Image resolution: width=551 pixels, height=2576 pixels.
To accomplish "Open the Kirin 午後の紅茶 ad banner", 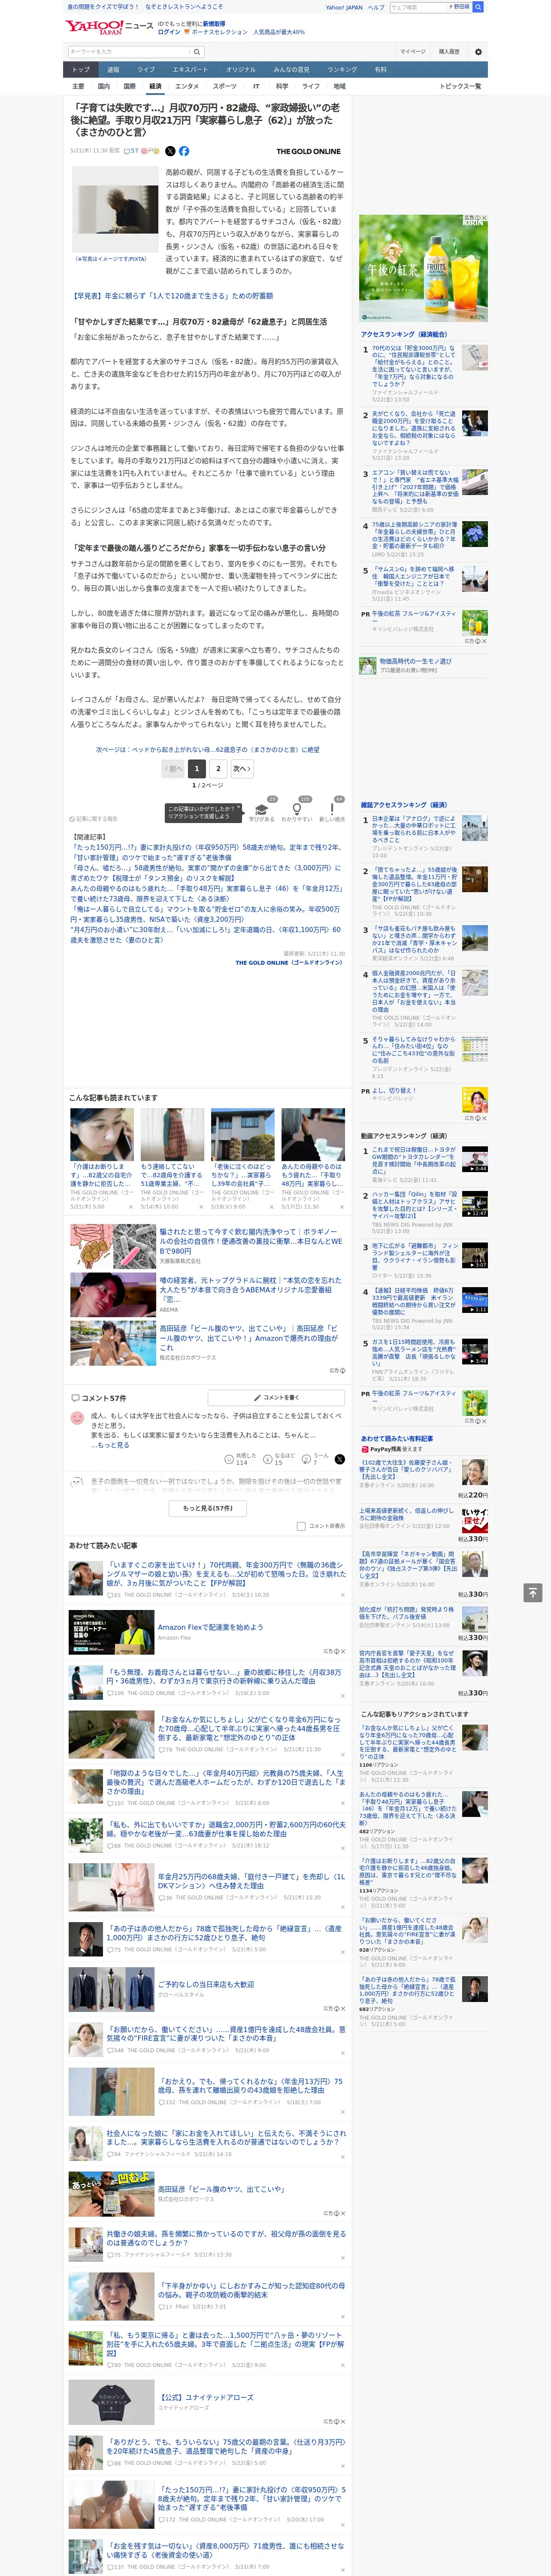I will [x=424, y=267].
